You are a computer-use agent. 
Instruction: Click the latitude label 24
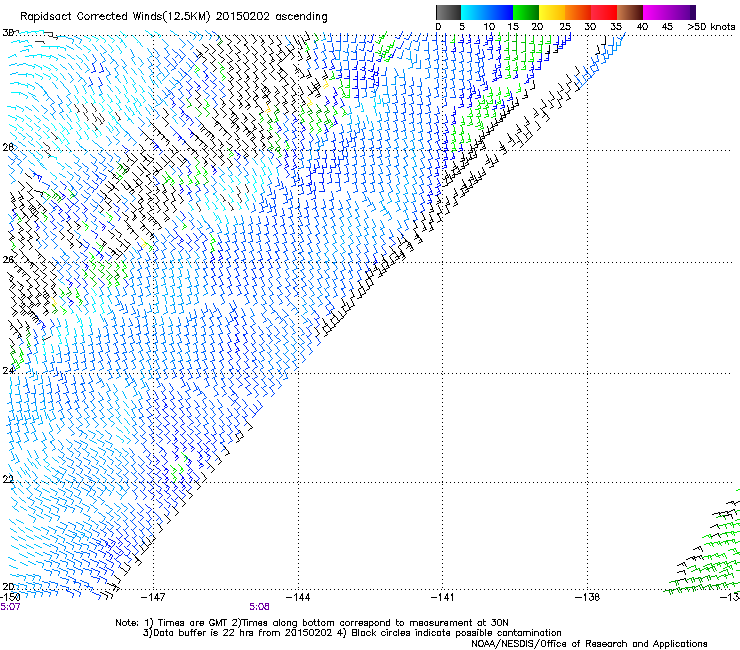(8, 371)
